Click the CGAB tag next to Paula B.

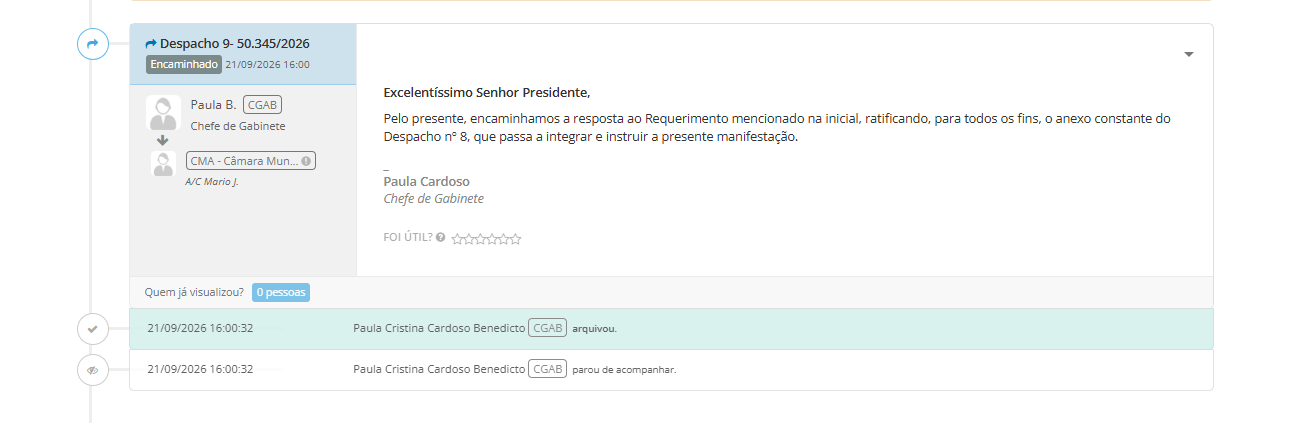coord(262,105)
